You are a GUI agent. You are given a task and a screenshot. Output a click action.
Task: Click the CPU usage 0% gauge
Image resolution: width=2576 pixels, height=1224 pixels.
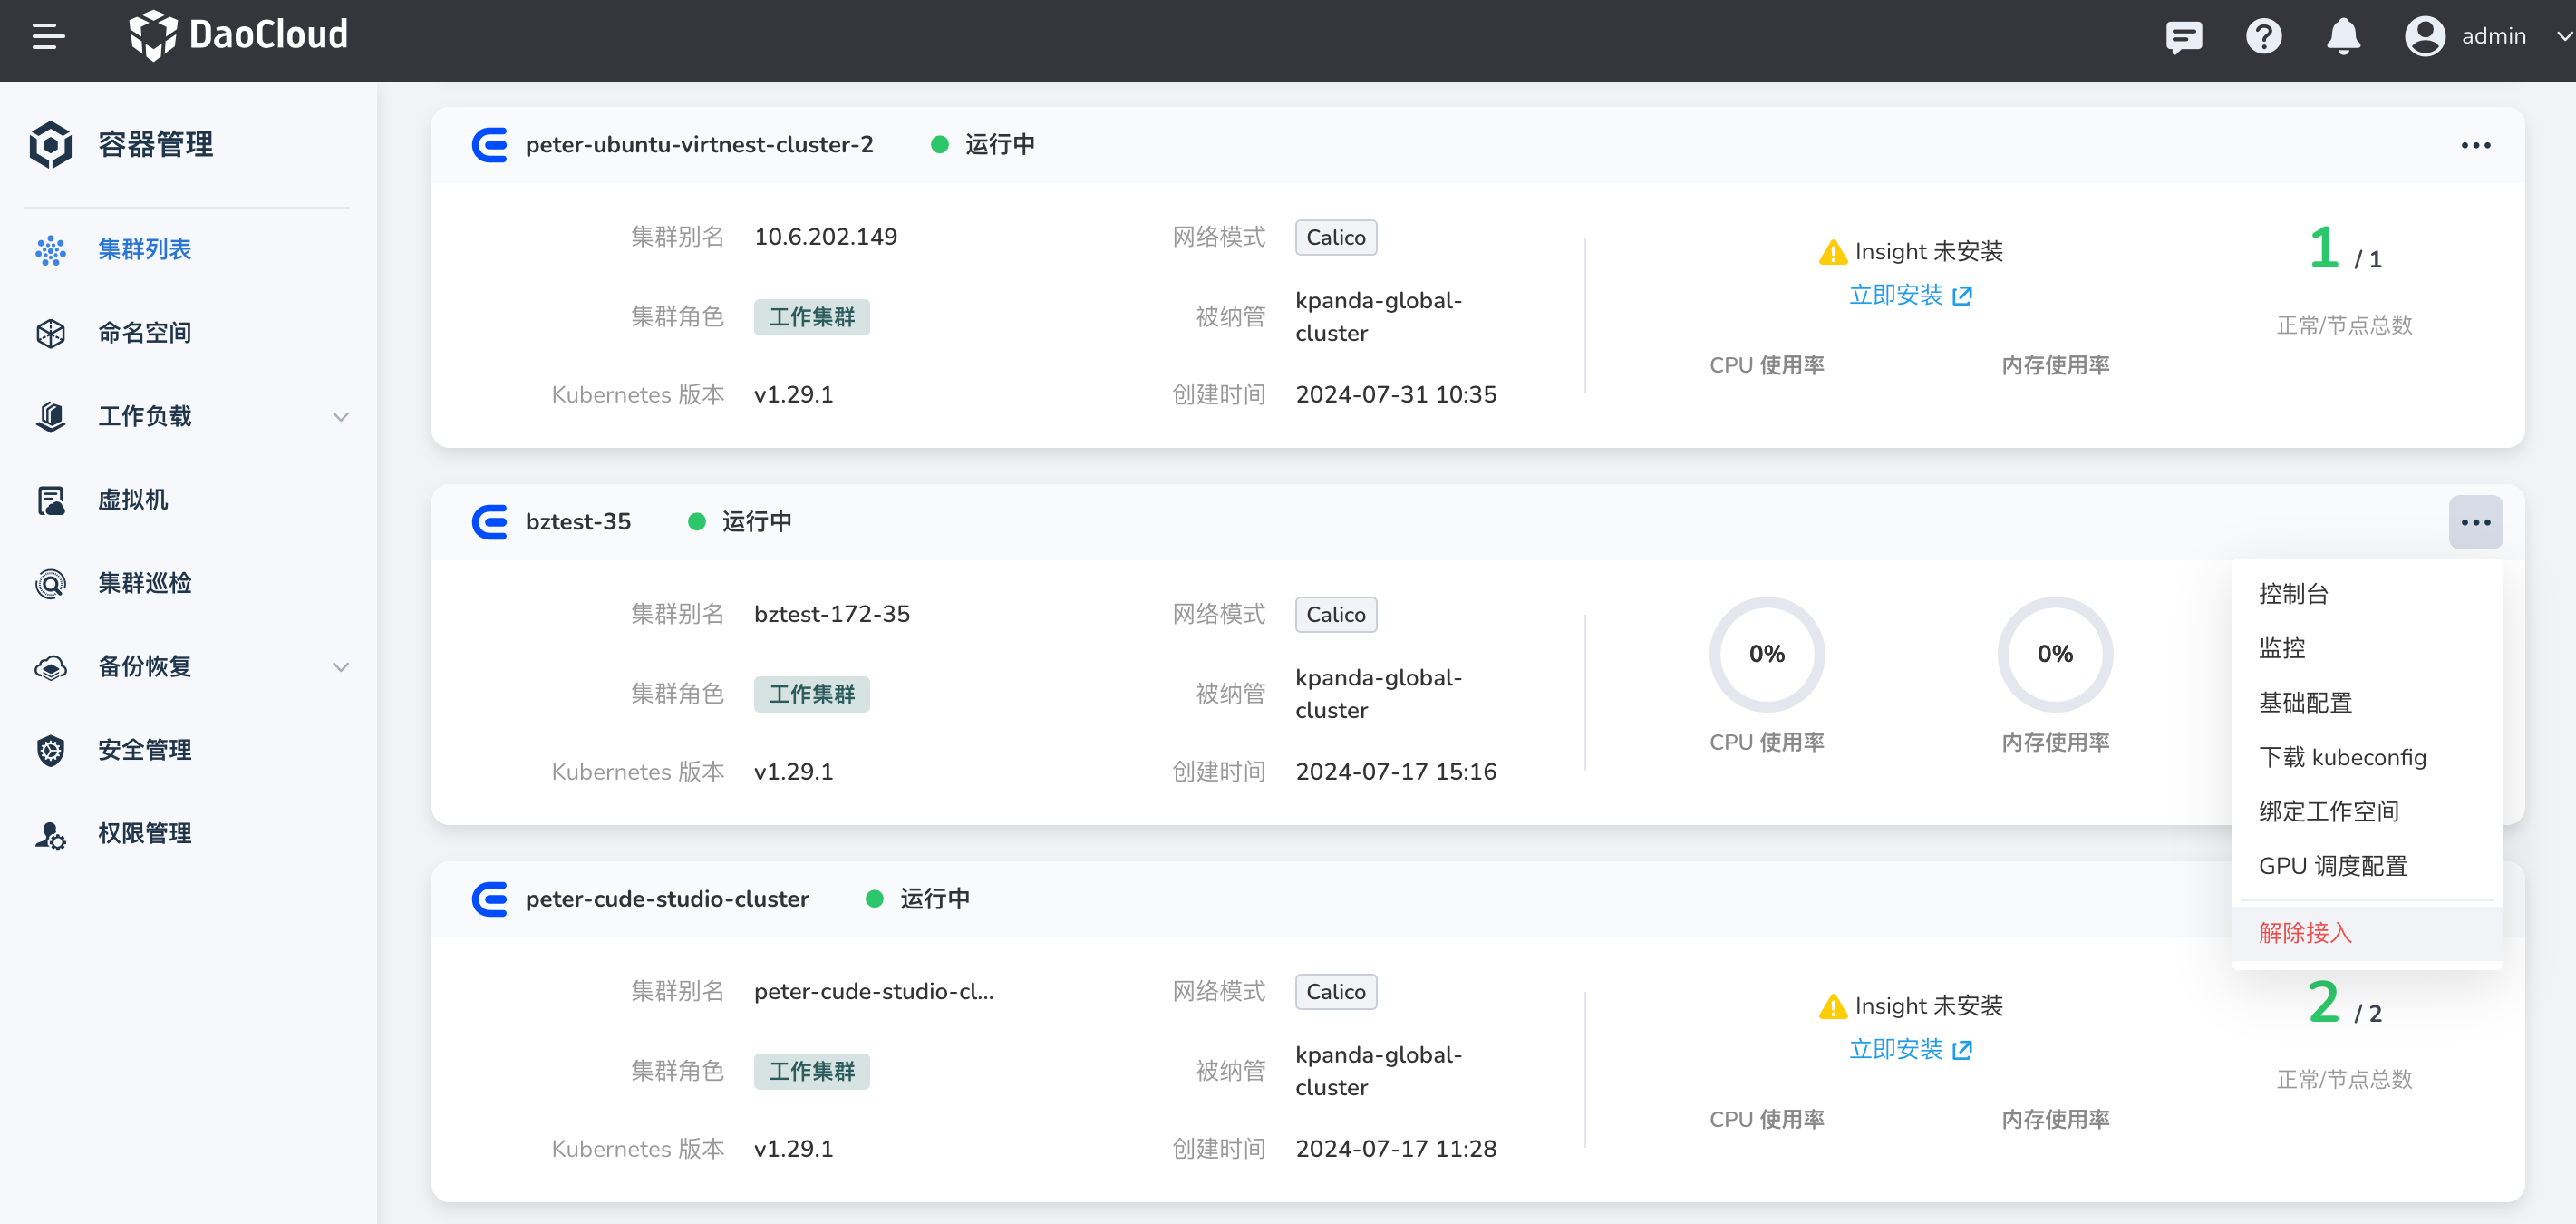[x=1766, y=654]
